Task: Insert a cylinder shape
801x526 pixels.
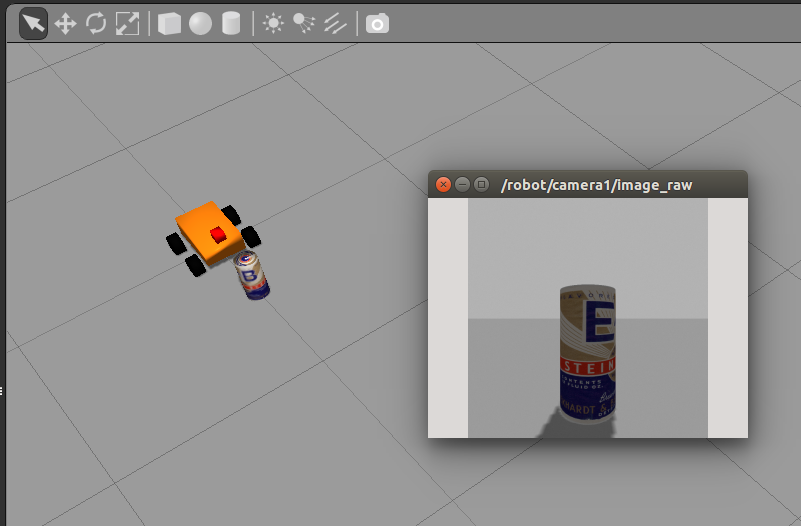Action: coord(231,23)
